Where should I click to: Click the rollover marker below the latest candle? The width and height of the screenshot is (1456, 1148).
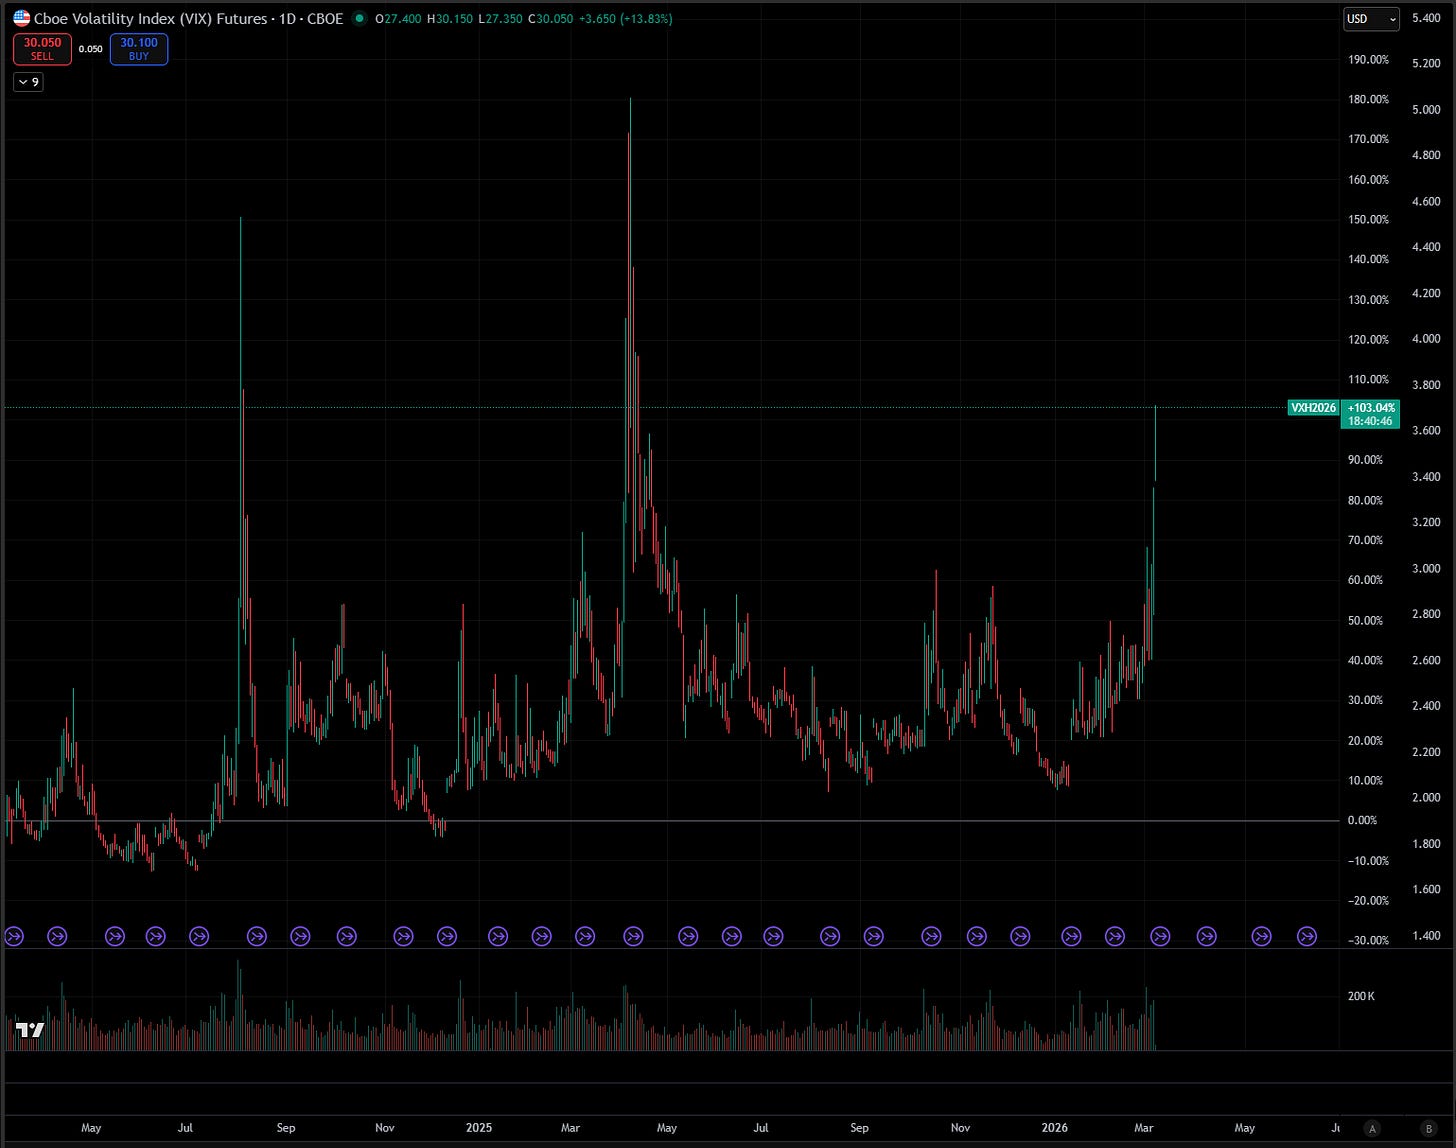1160,937
